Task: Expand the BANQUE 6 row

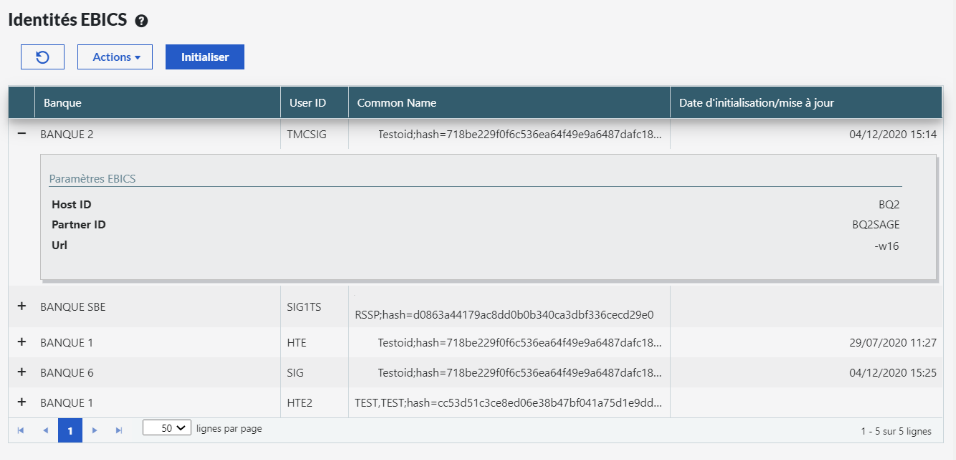Action: 22,372
